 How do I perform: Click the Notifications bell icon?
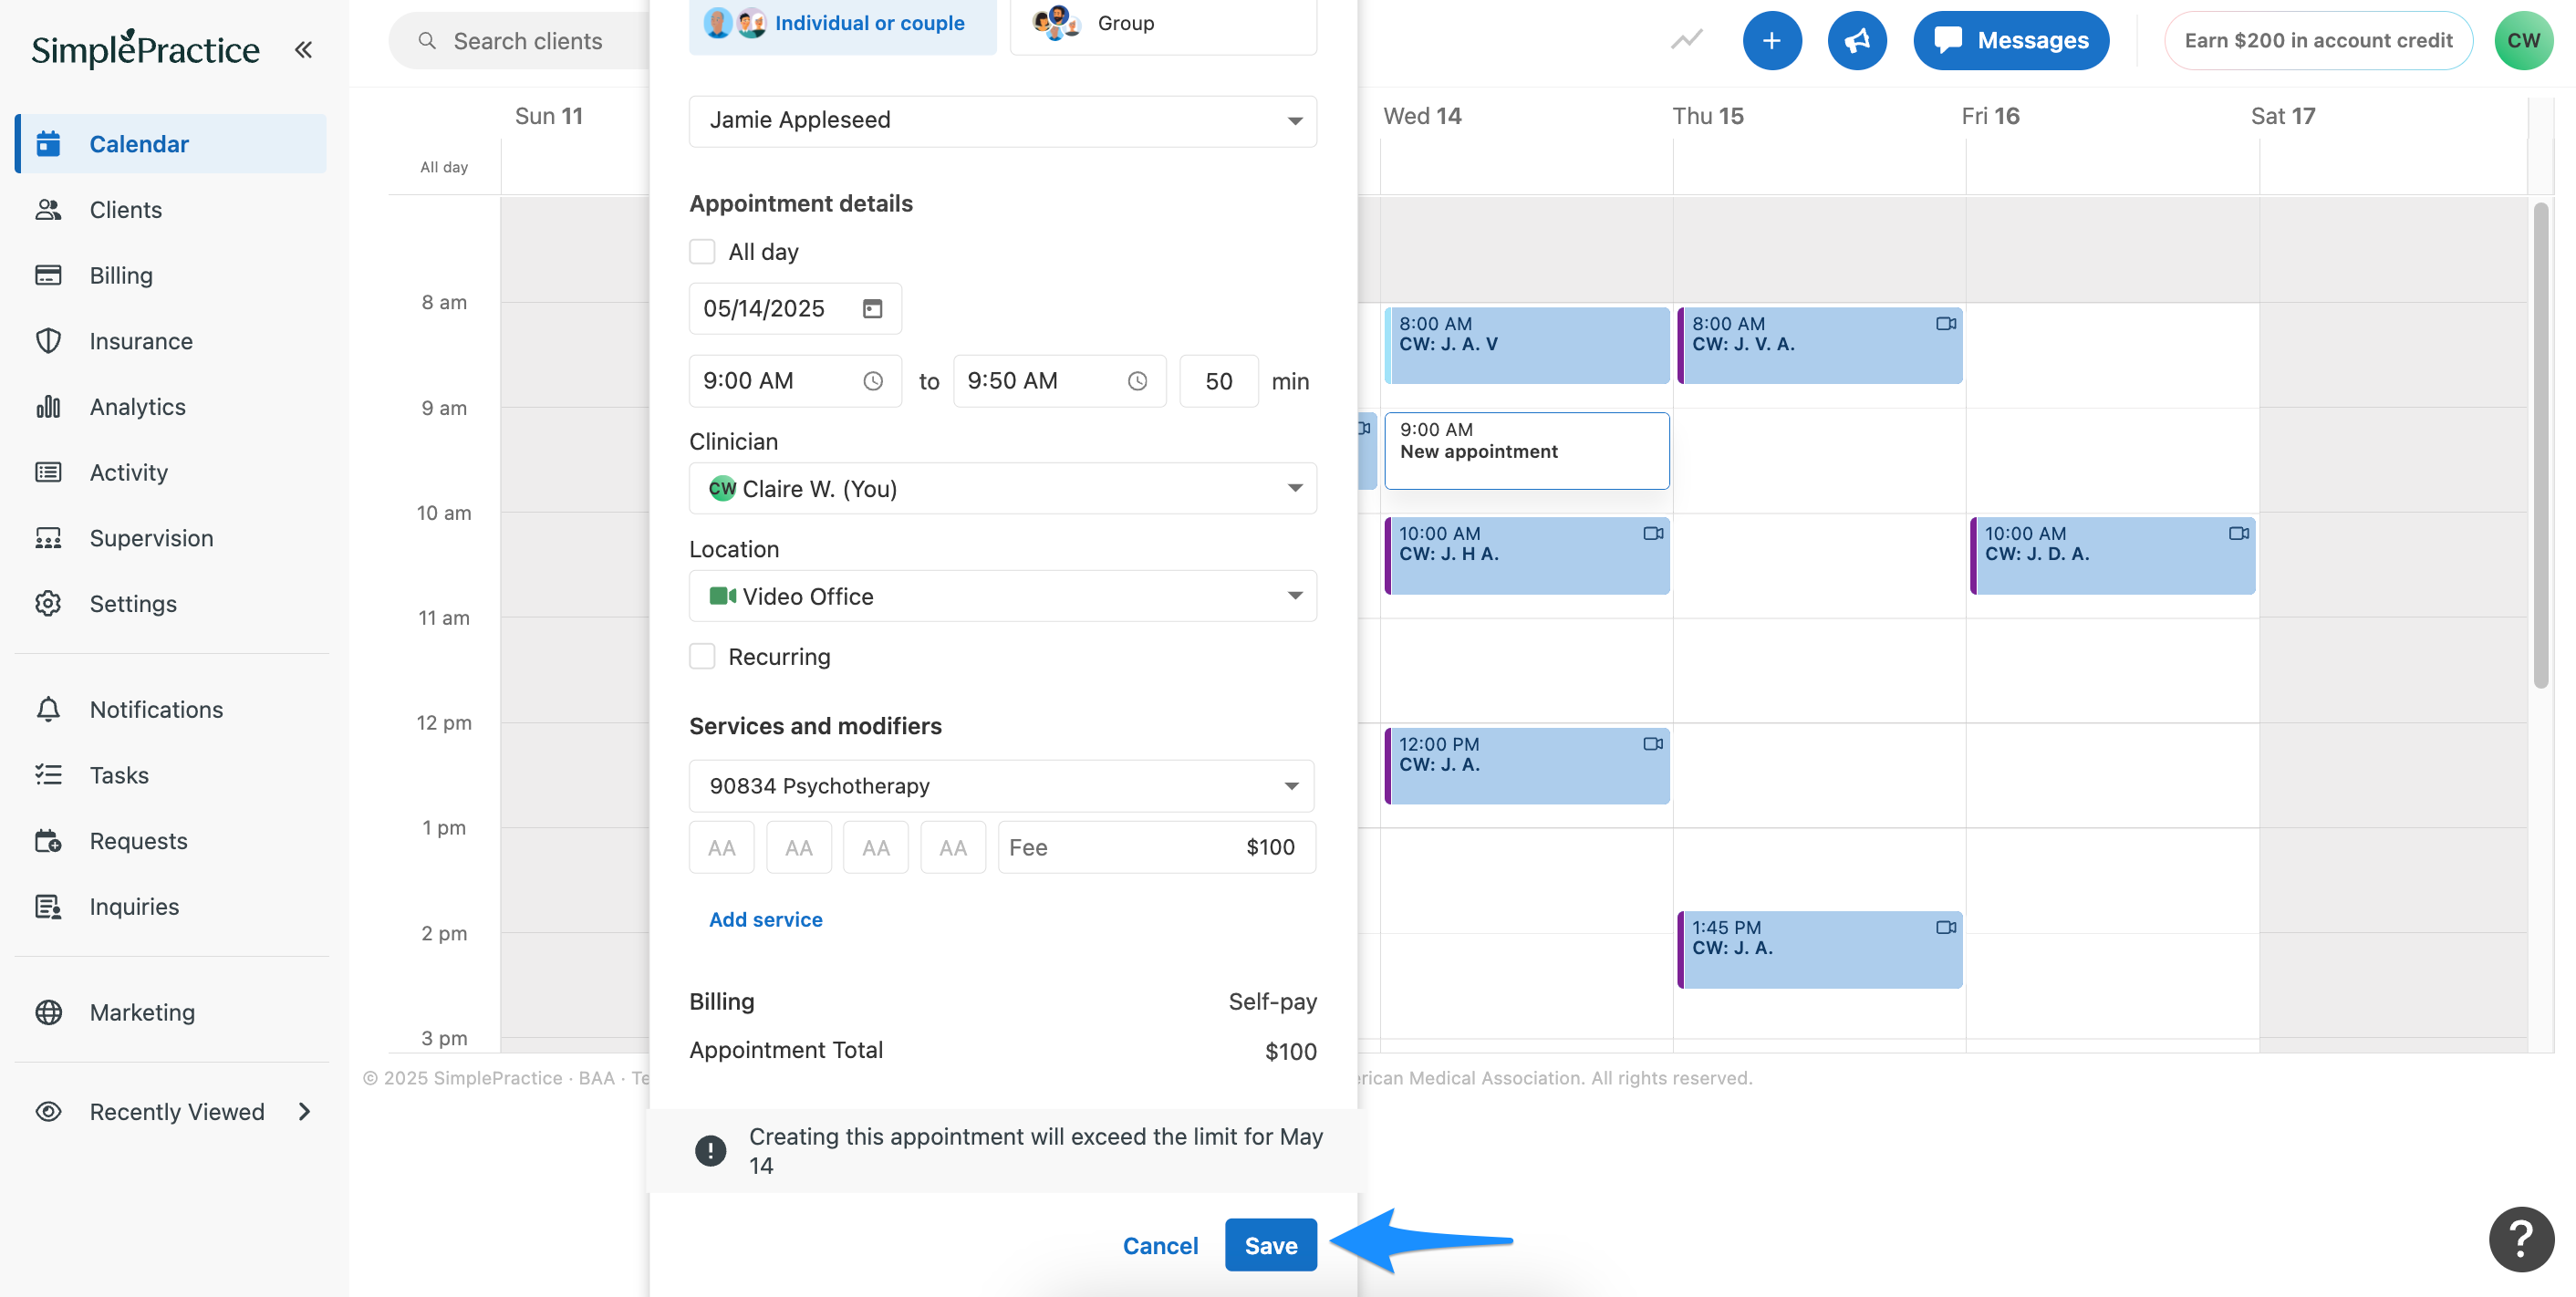[48, 709]
